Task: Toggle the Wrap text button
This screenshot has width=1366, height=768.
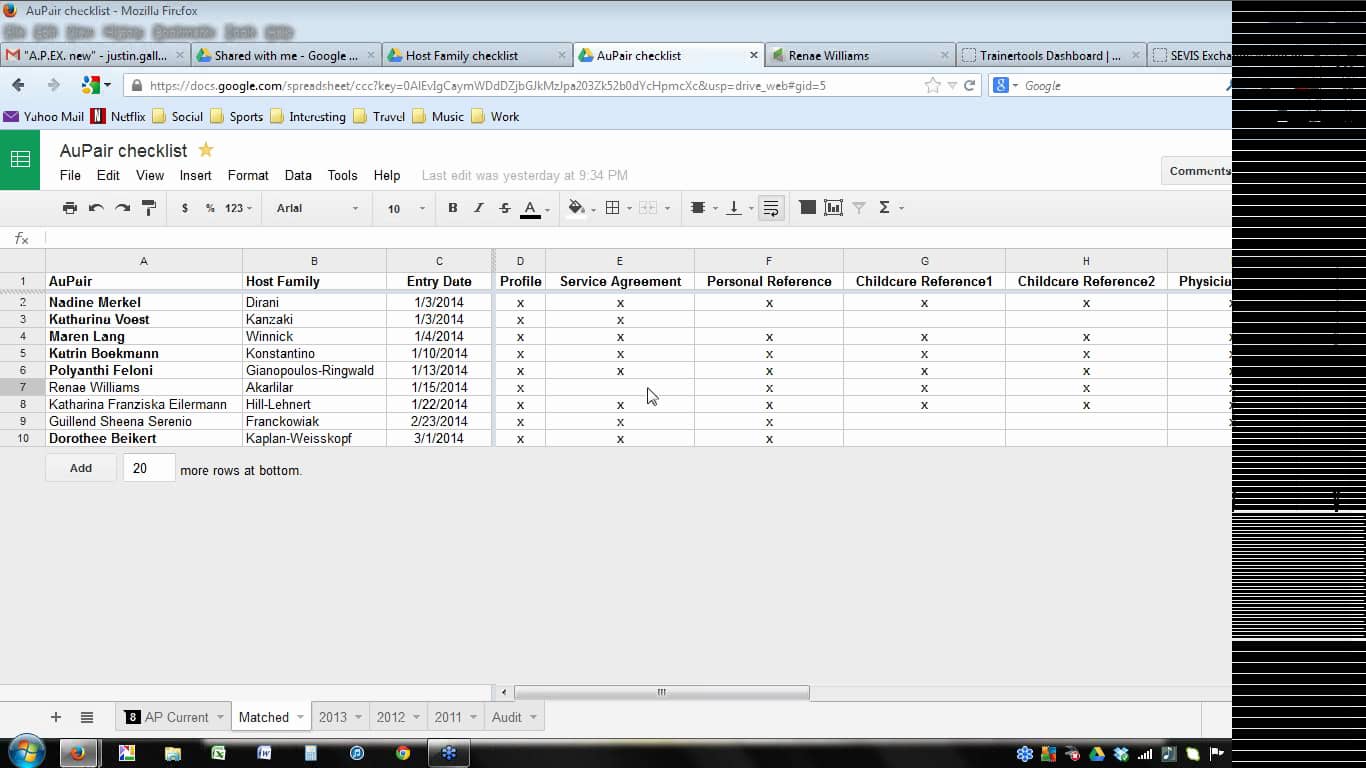Action: pos(771,208)
